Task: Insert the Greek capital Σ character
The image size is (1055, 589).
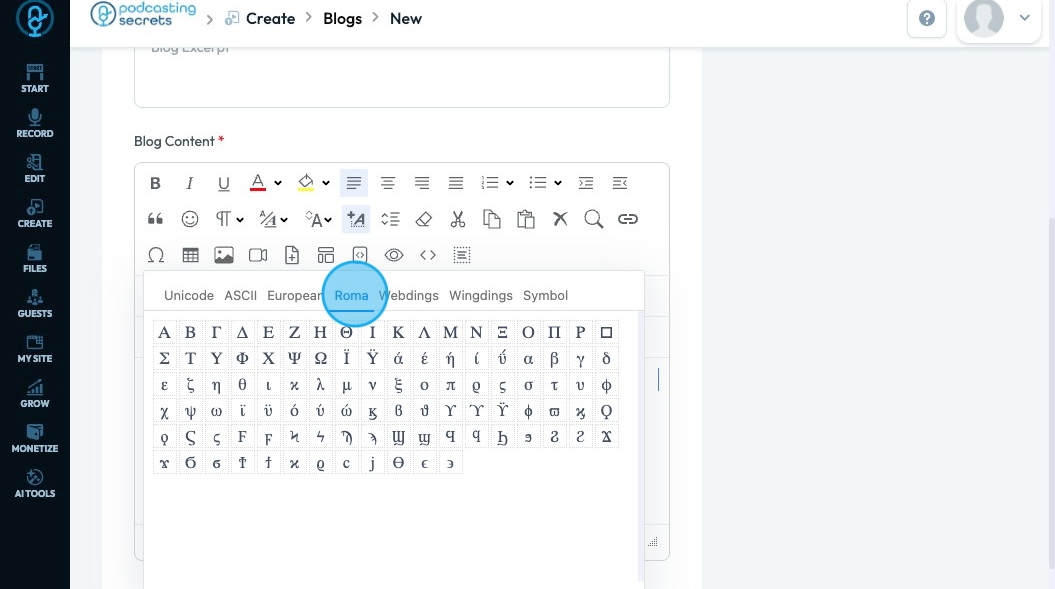Action: pos(164,359)
